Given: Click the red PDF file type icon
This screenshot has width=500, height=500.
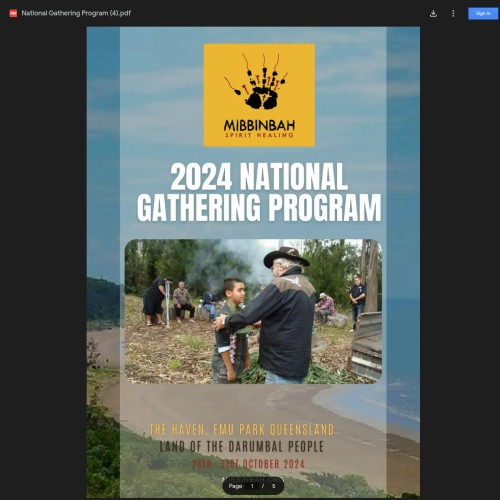Looking at the screenshot, I should coord(13,13).
